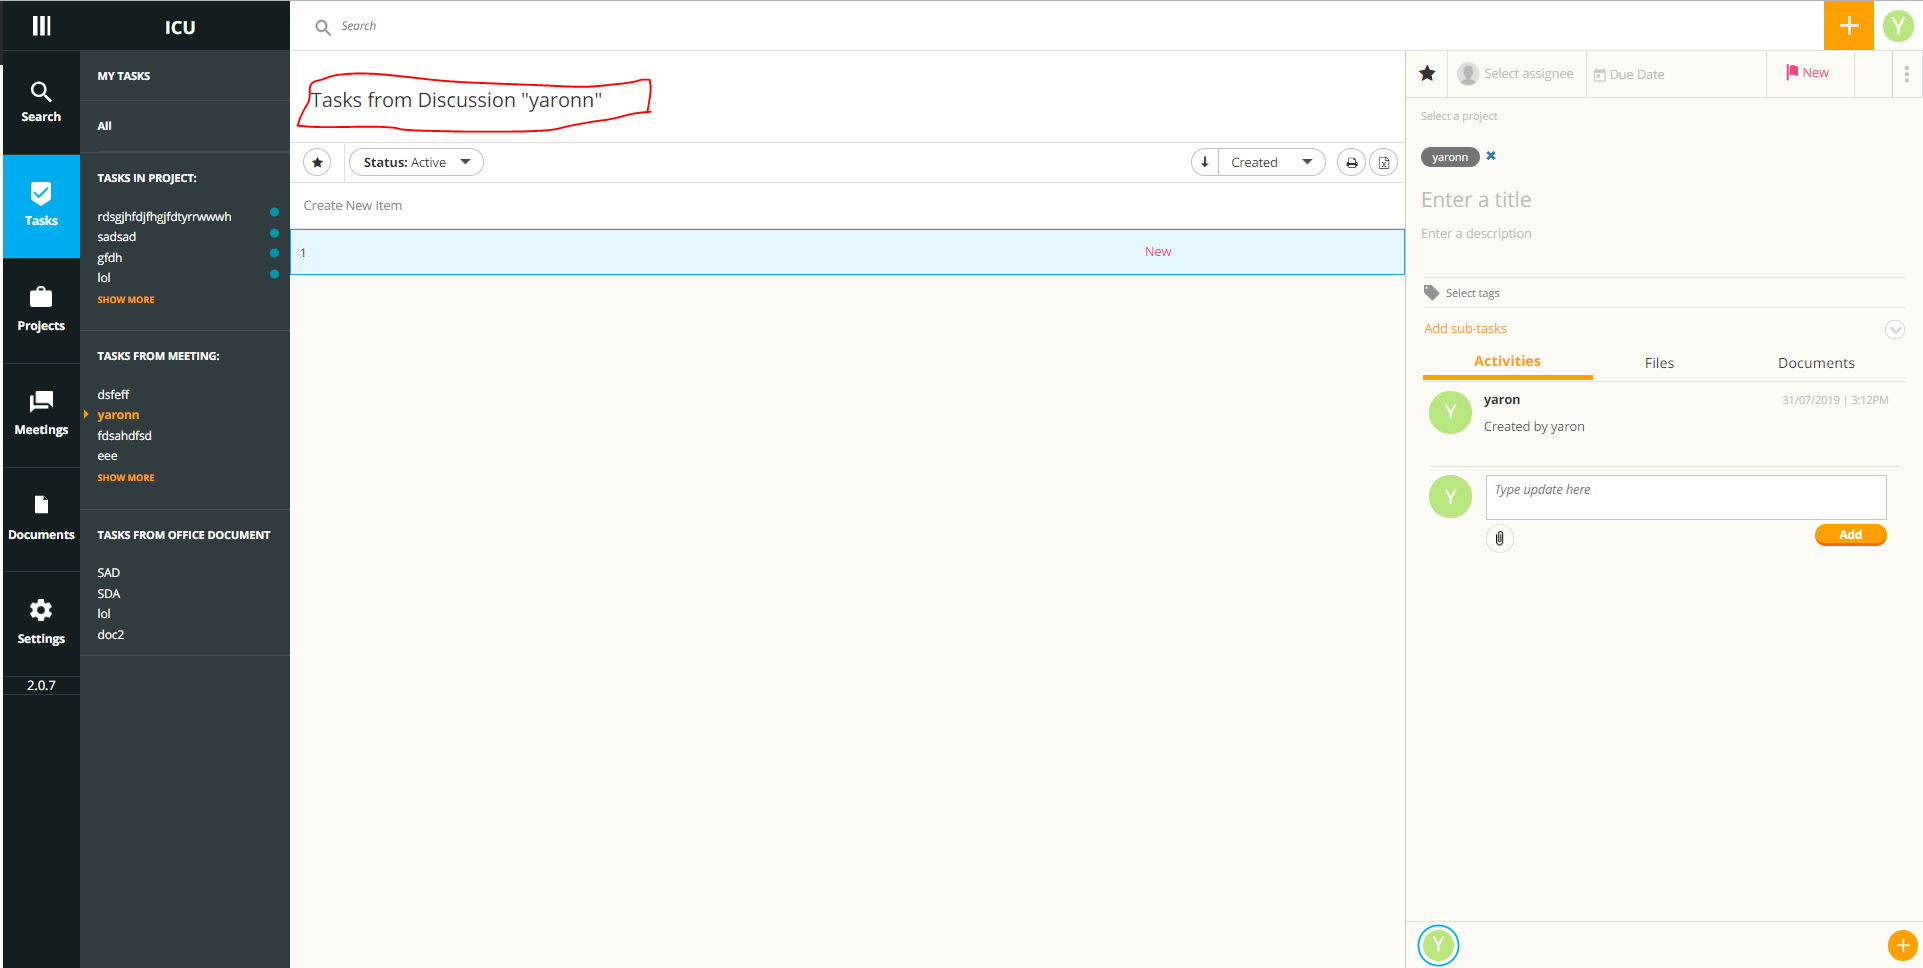The height and width of the screenshot is (968, 1923).
Task: Select yaronn meeting in sidebar
Action: [x=118, y=415]
